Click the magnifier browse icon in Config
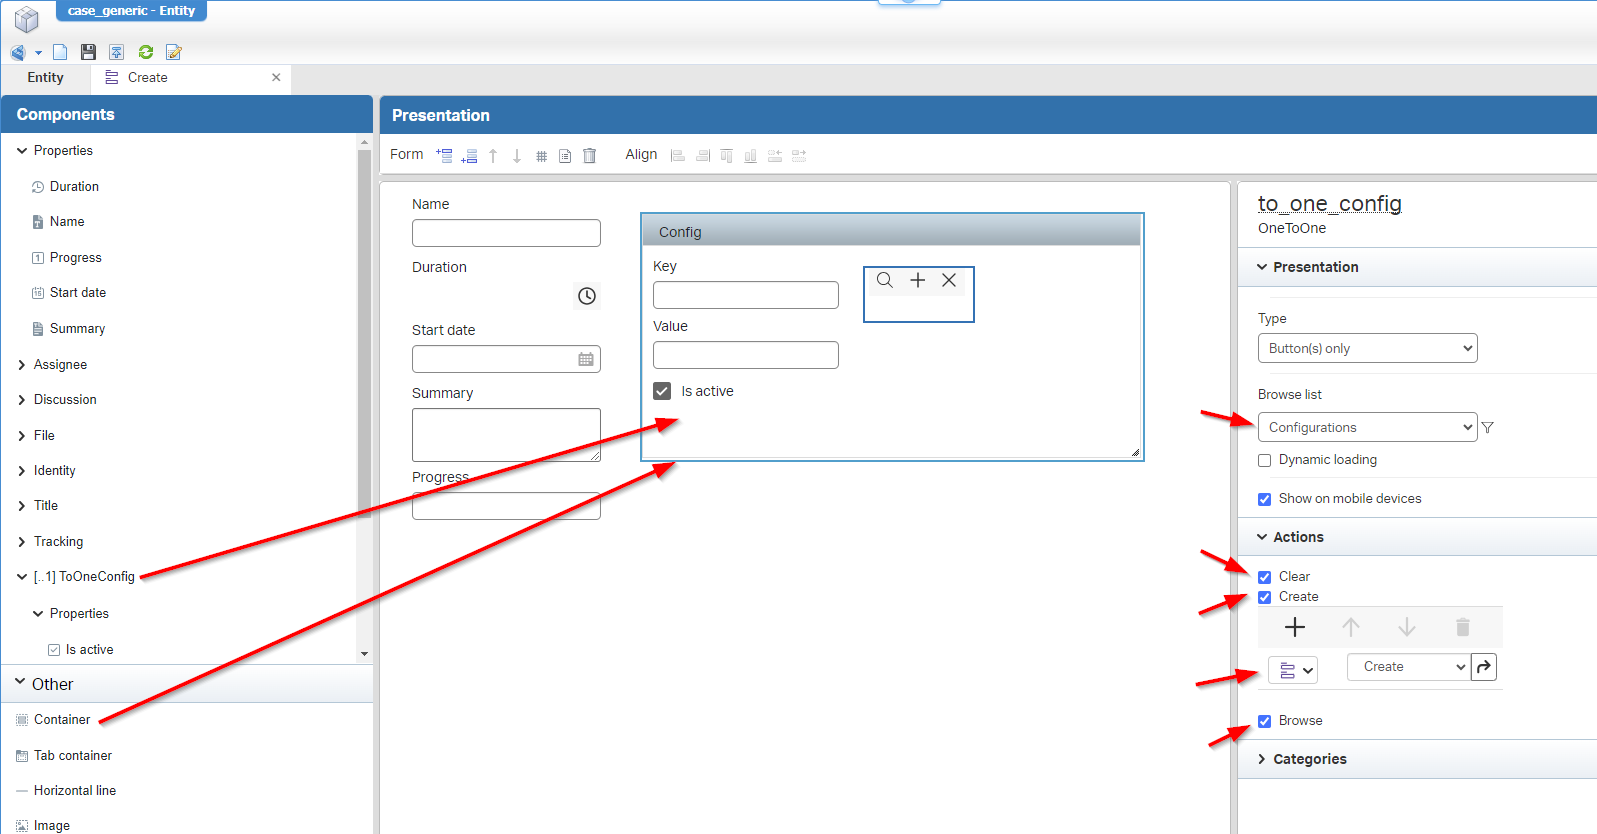This screenshot has height=834, width=1597. [885, 281]
